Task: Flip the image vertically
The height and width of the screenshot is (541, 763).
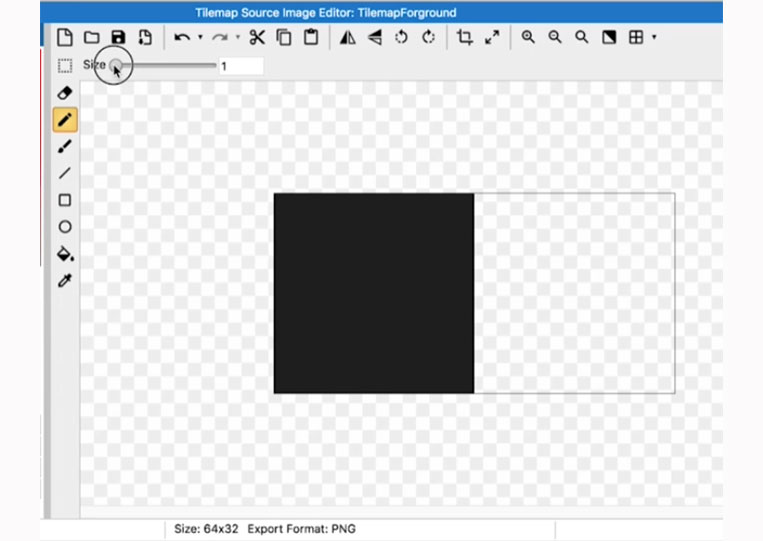Action: click(375, 37)
